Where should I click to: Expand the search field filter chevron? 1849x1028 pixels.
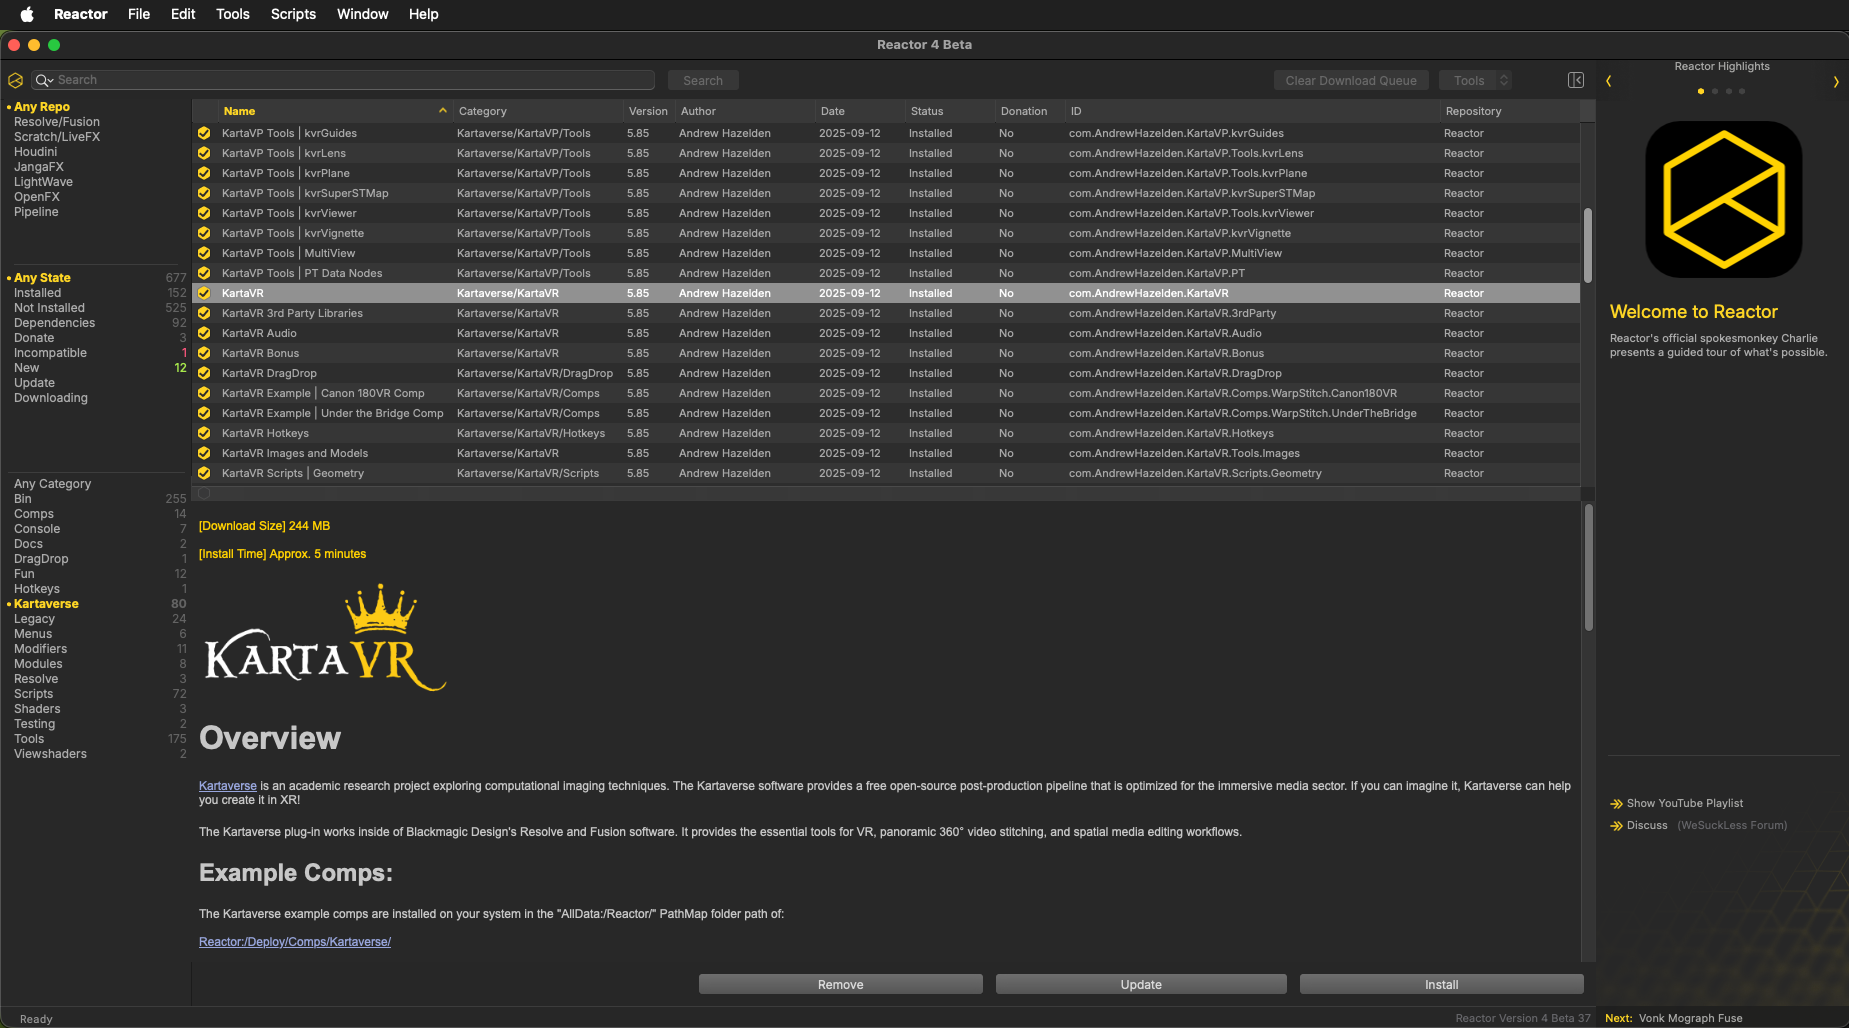coord(52,80)
